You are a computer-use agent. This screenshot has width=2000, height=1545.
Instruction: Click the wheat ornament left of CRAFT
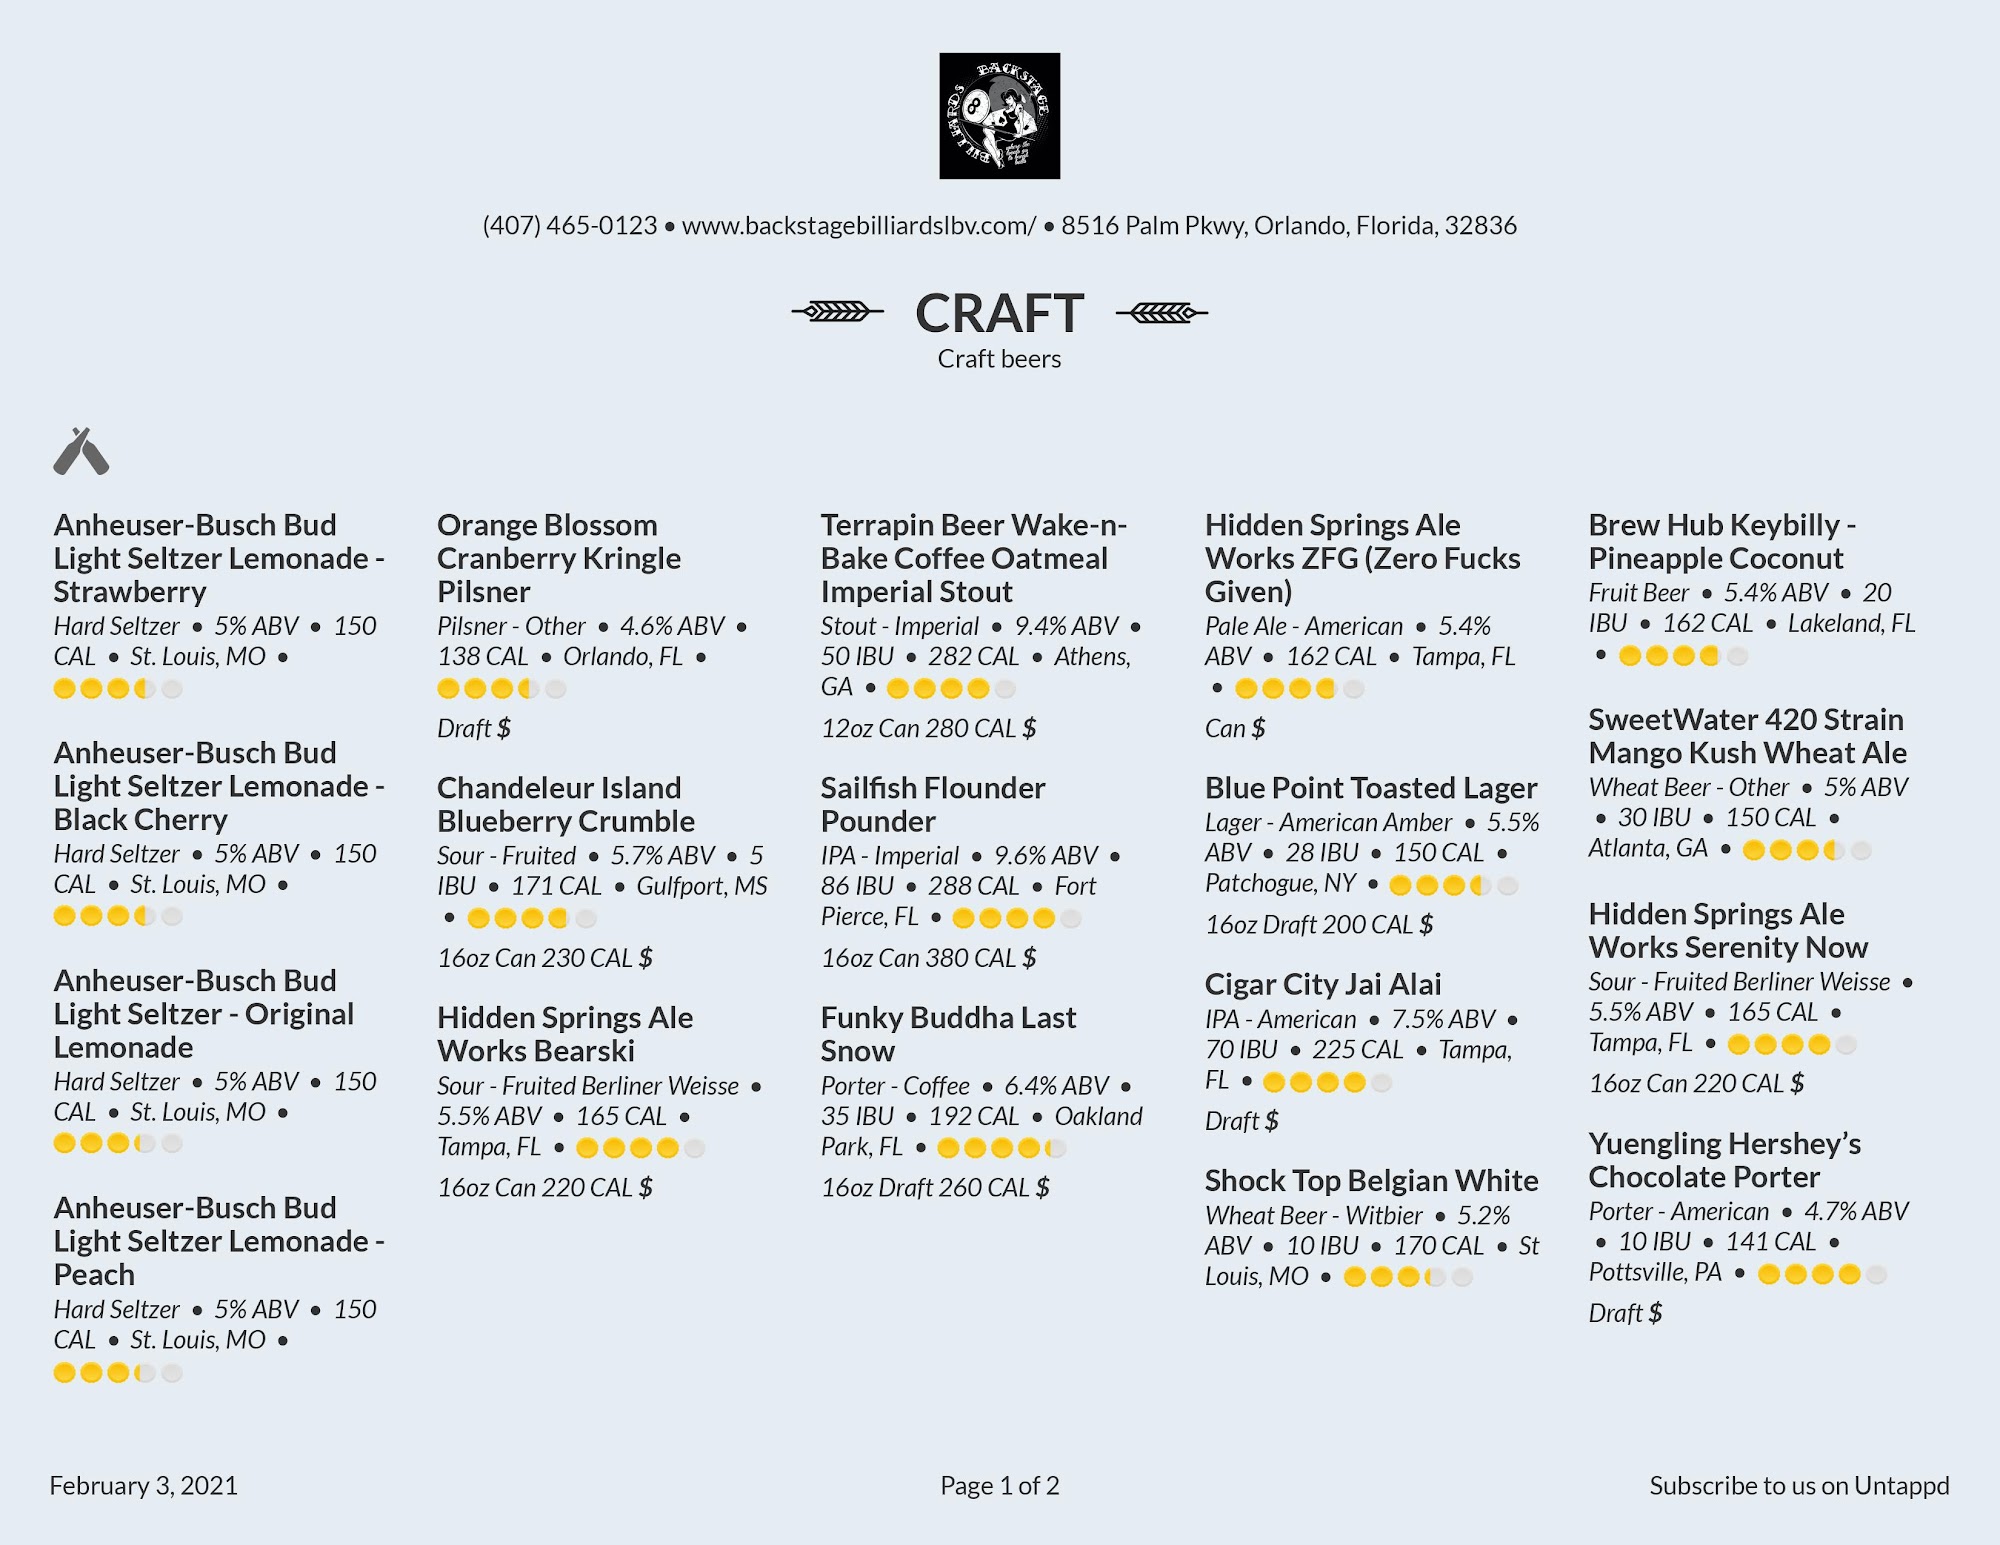click(x=838, y=312)
